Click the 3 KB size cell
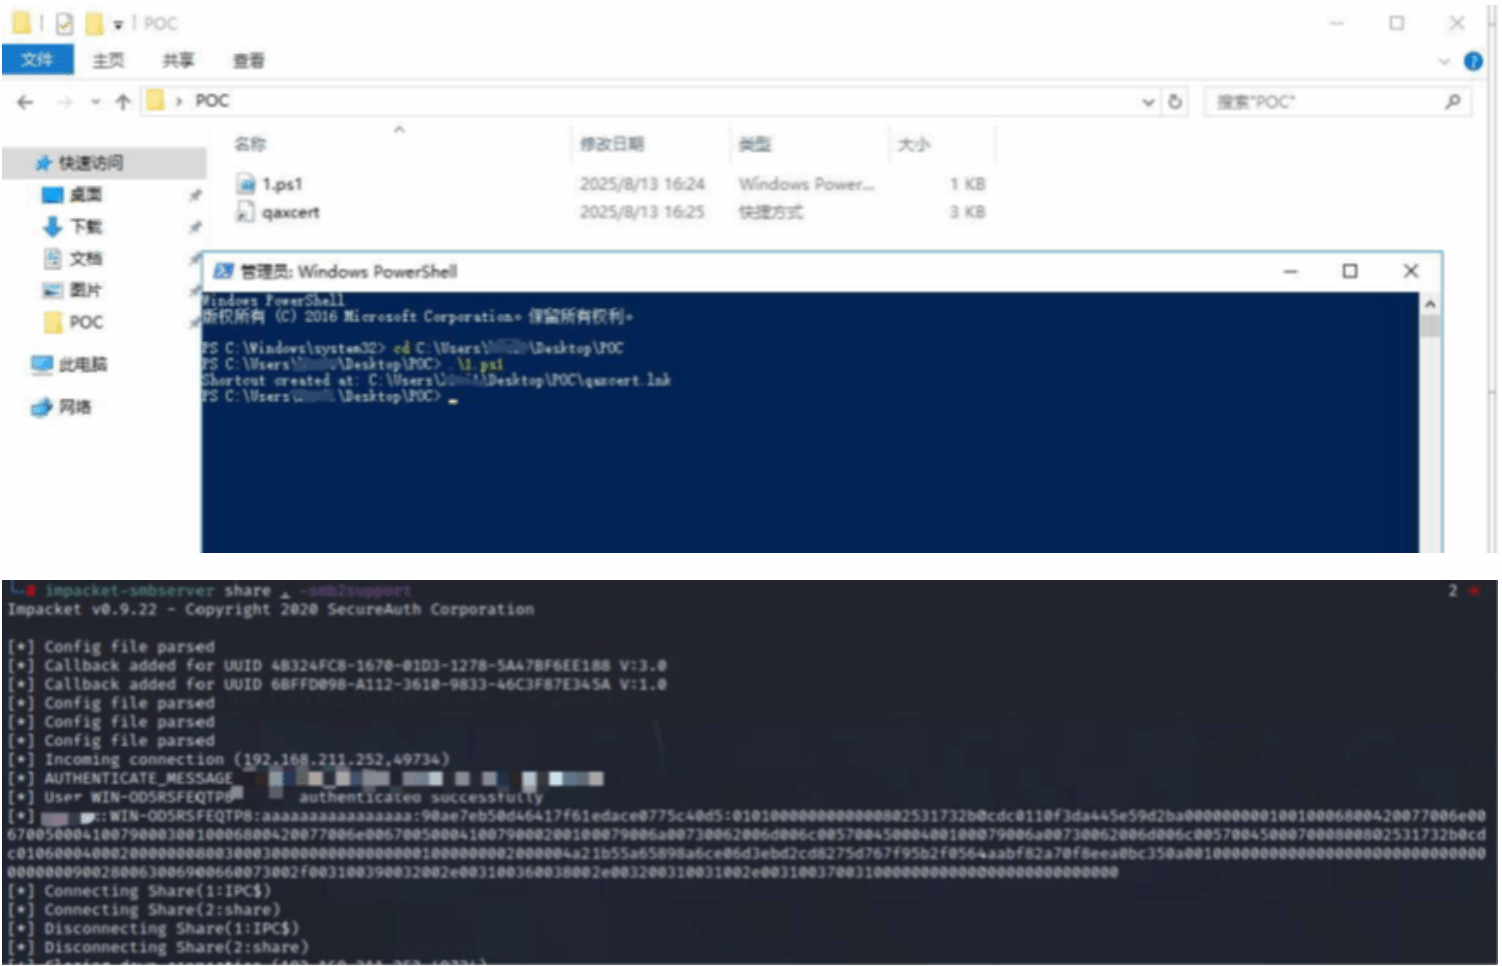Image resolution: width=1502 pixels, height=966 pixels. [967, 212]
